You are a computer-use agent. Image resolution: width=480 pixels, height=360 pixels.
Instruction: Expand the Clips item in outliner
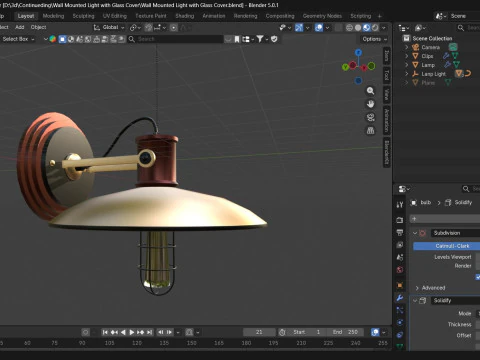click(406, 56)
